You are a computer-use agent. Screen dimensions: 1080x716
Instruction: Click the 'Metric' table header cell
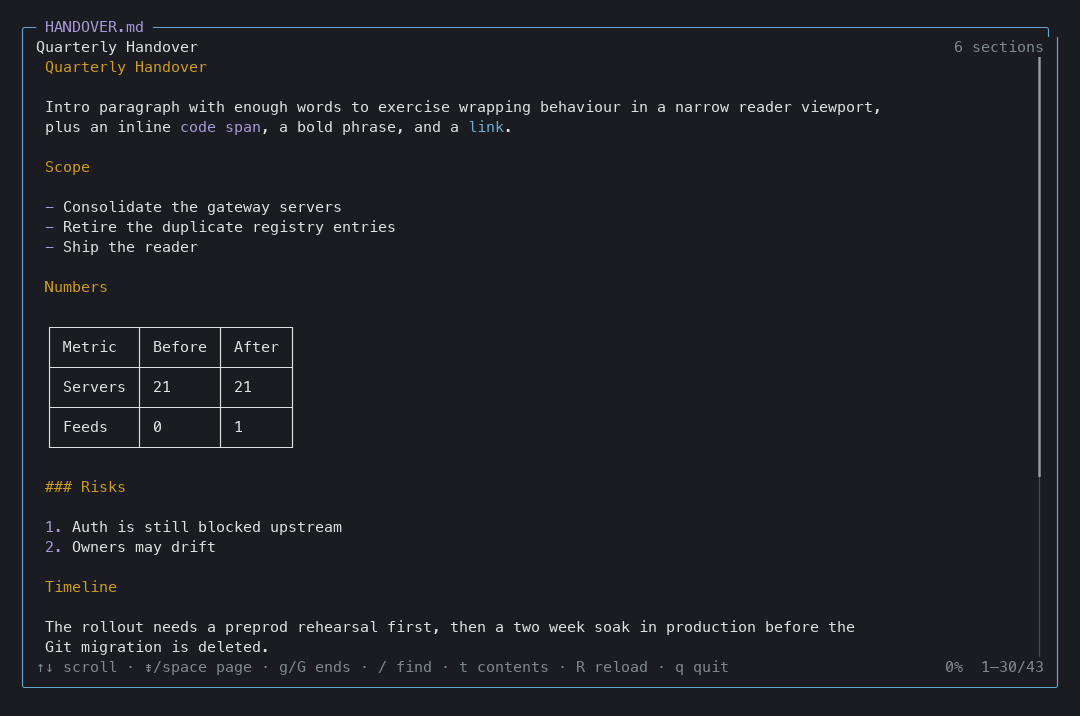94,347
